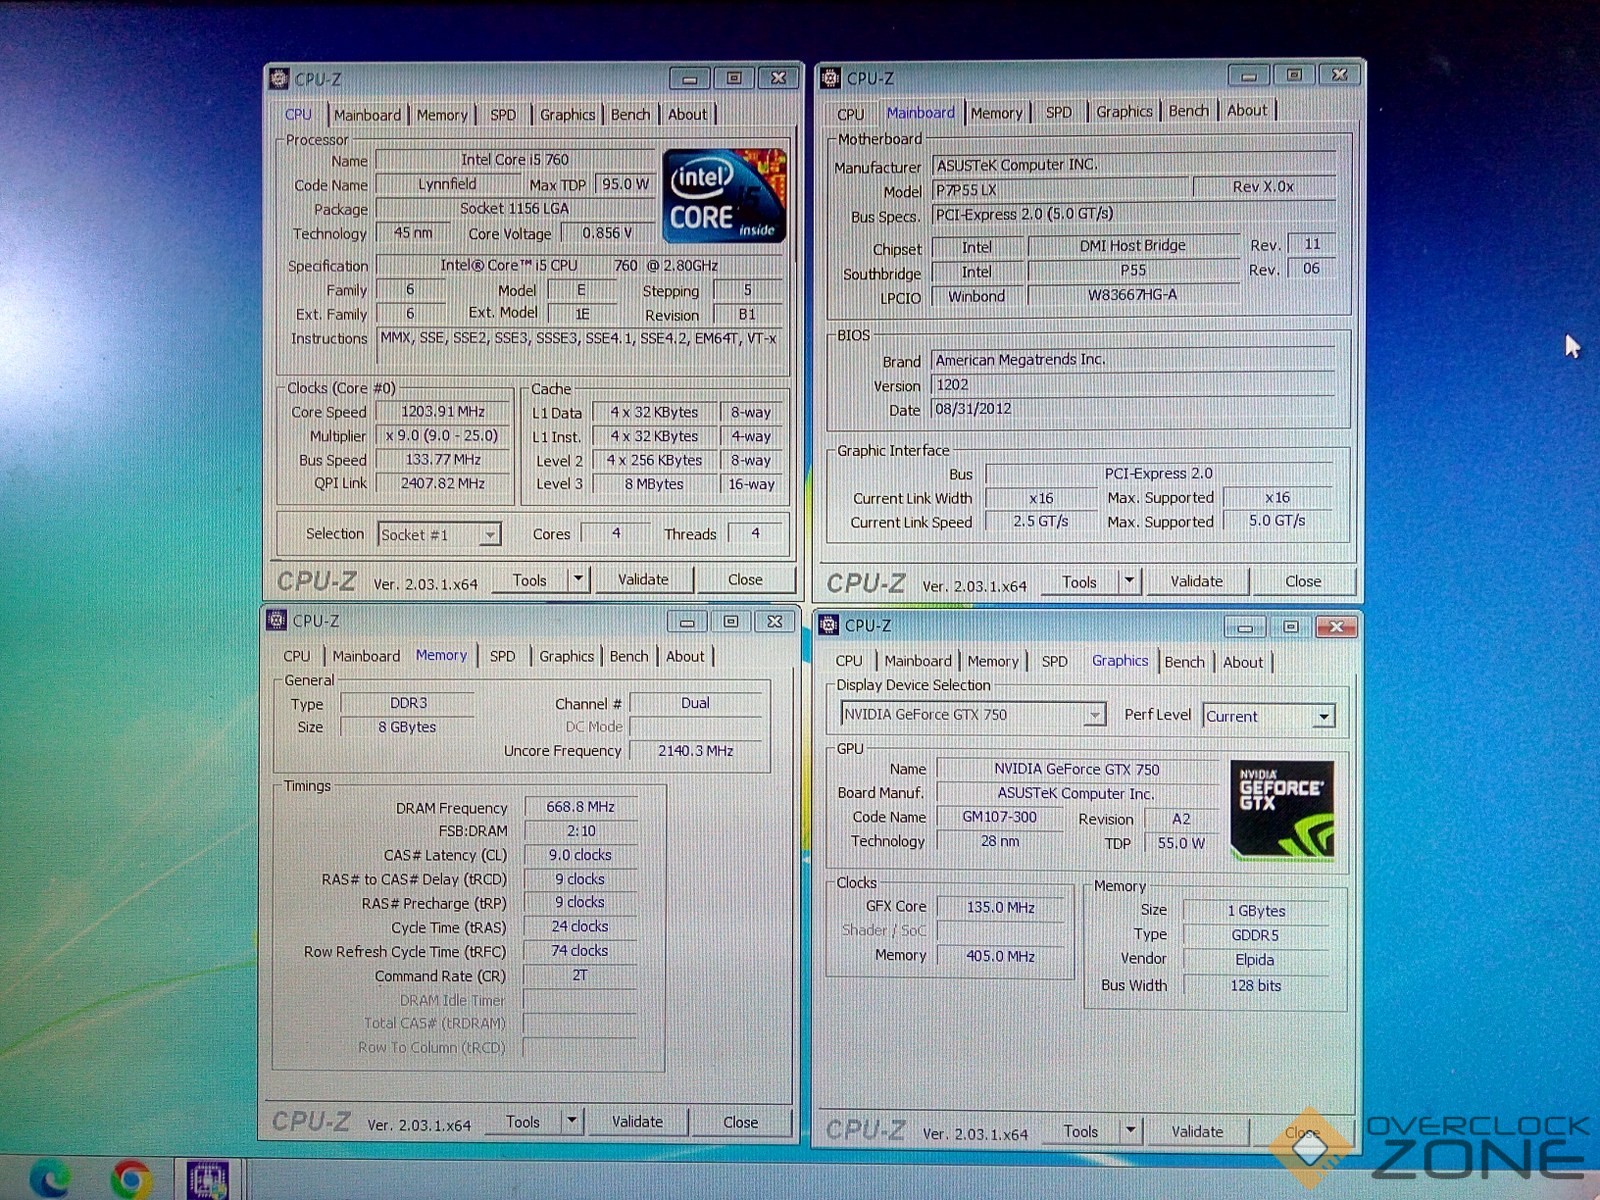Click the CPU-Z taskbar icon
Image resolution: width=1600 pixels, height=1200 pixels.
(208, 1181)
